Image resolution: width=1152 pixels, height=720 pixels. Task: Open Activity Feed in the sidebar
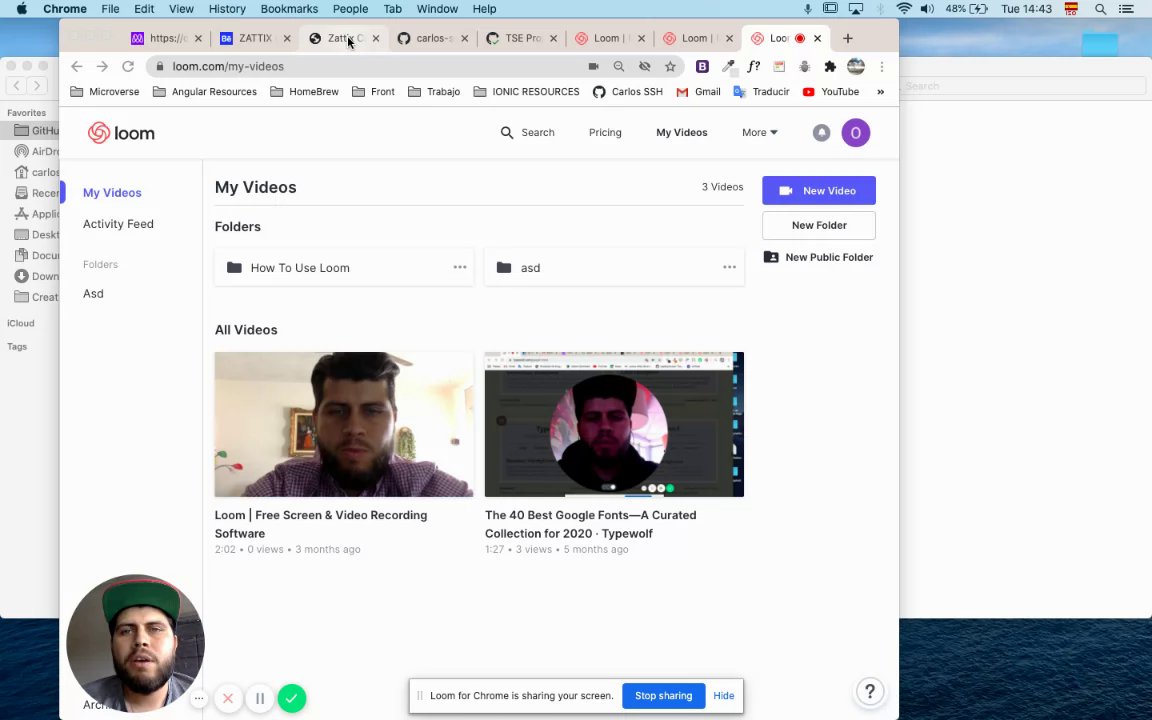tap(118, 224)
